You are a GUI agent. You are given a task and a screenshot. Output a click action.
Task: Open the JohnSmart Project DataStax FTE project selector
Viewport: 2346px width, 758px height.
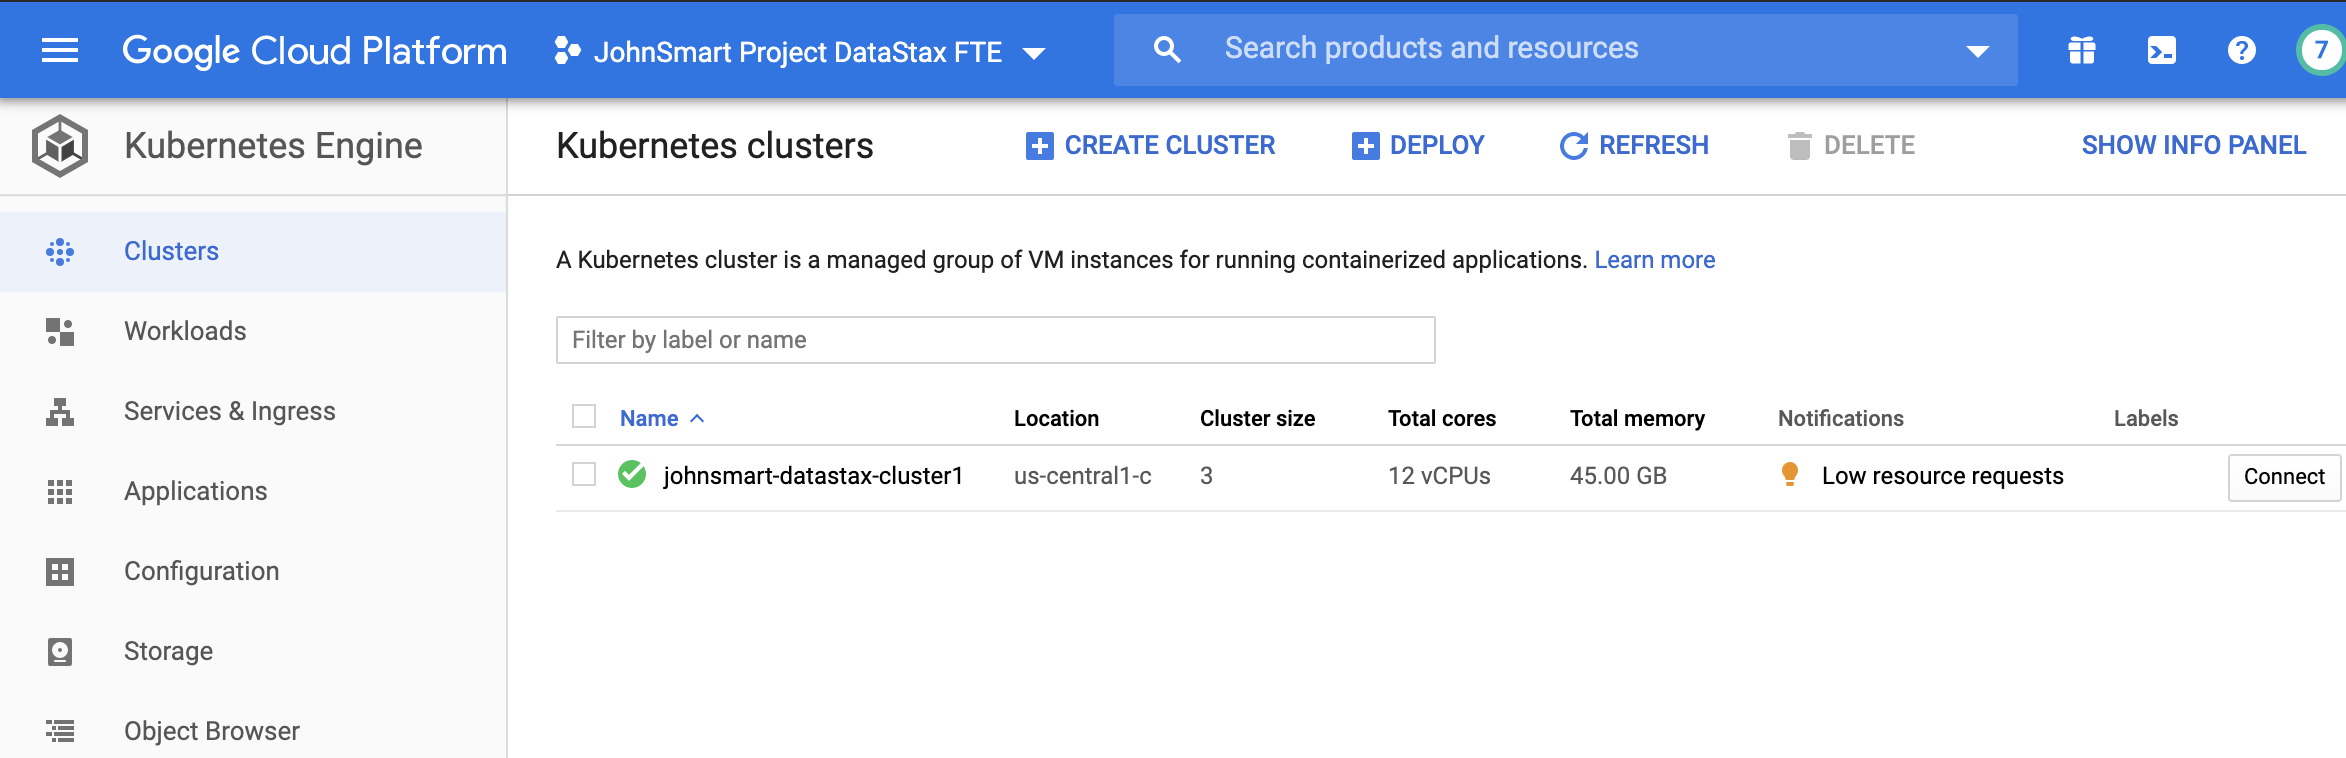click(800, 52)
